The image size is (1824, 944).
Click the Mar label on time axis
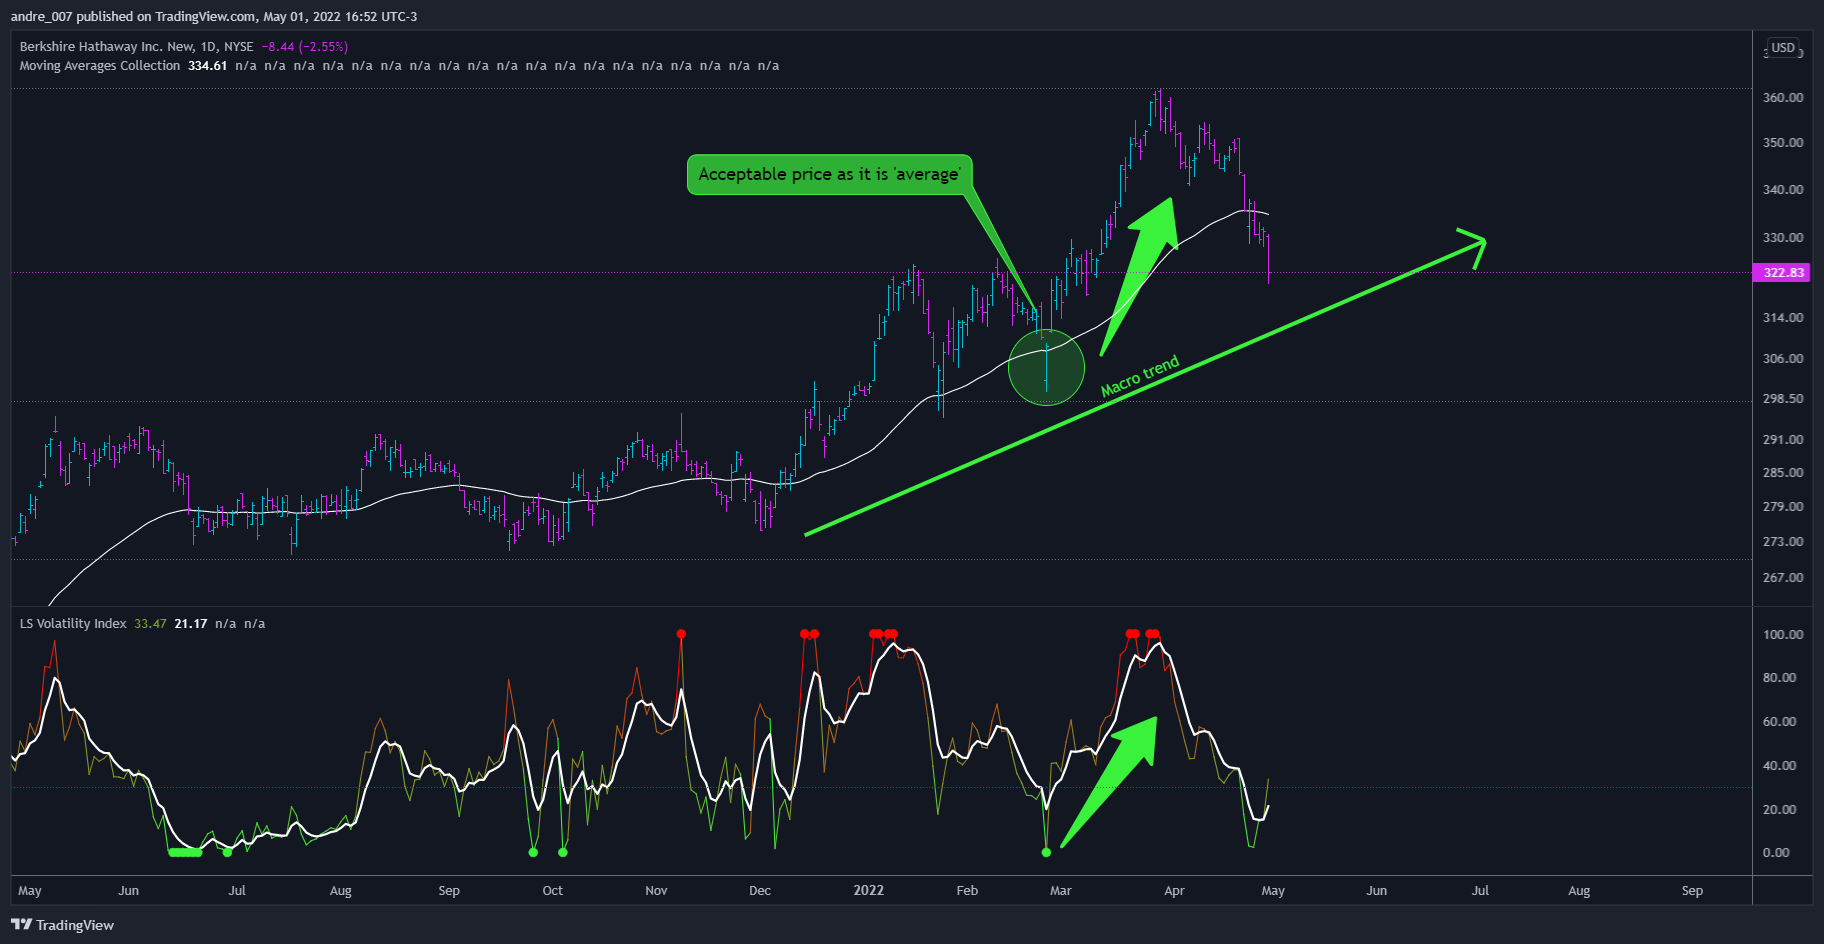click(x=1061, y=891)
